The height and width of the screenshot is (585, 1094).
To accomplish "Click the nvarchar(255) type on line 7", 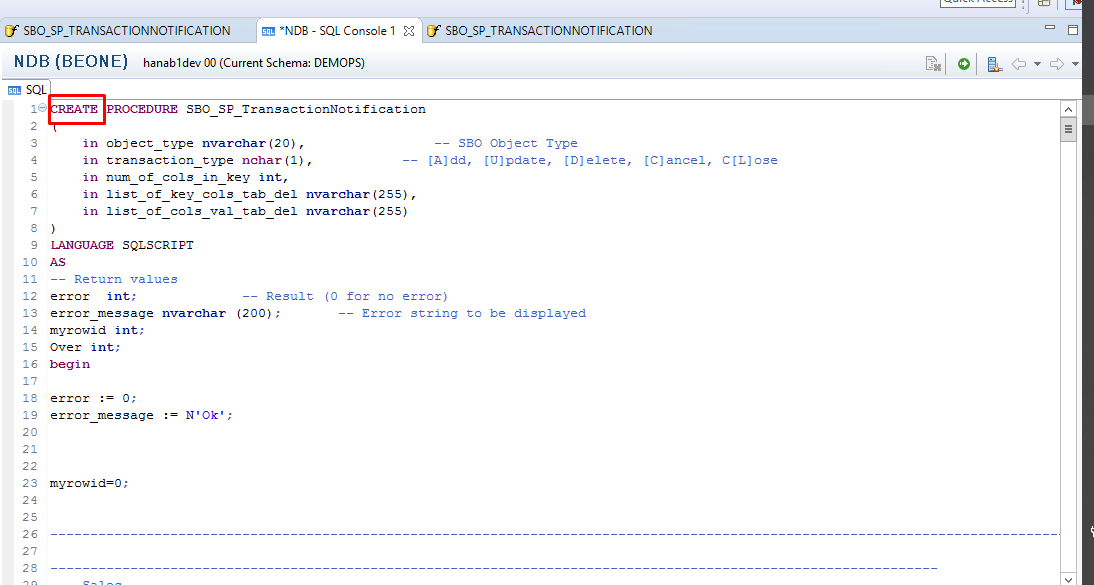I will 357,211.
